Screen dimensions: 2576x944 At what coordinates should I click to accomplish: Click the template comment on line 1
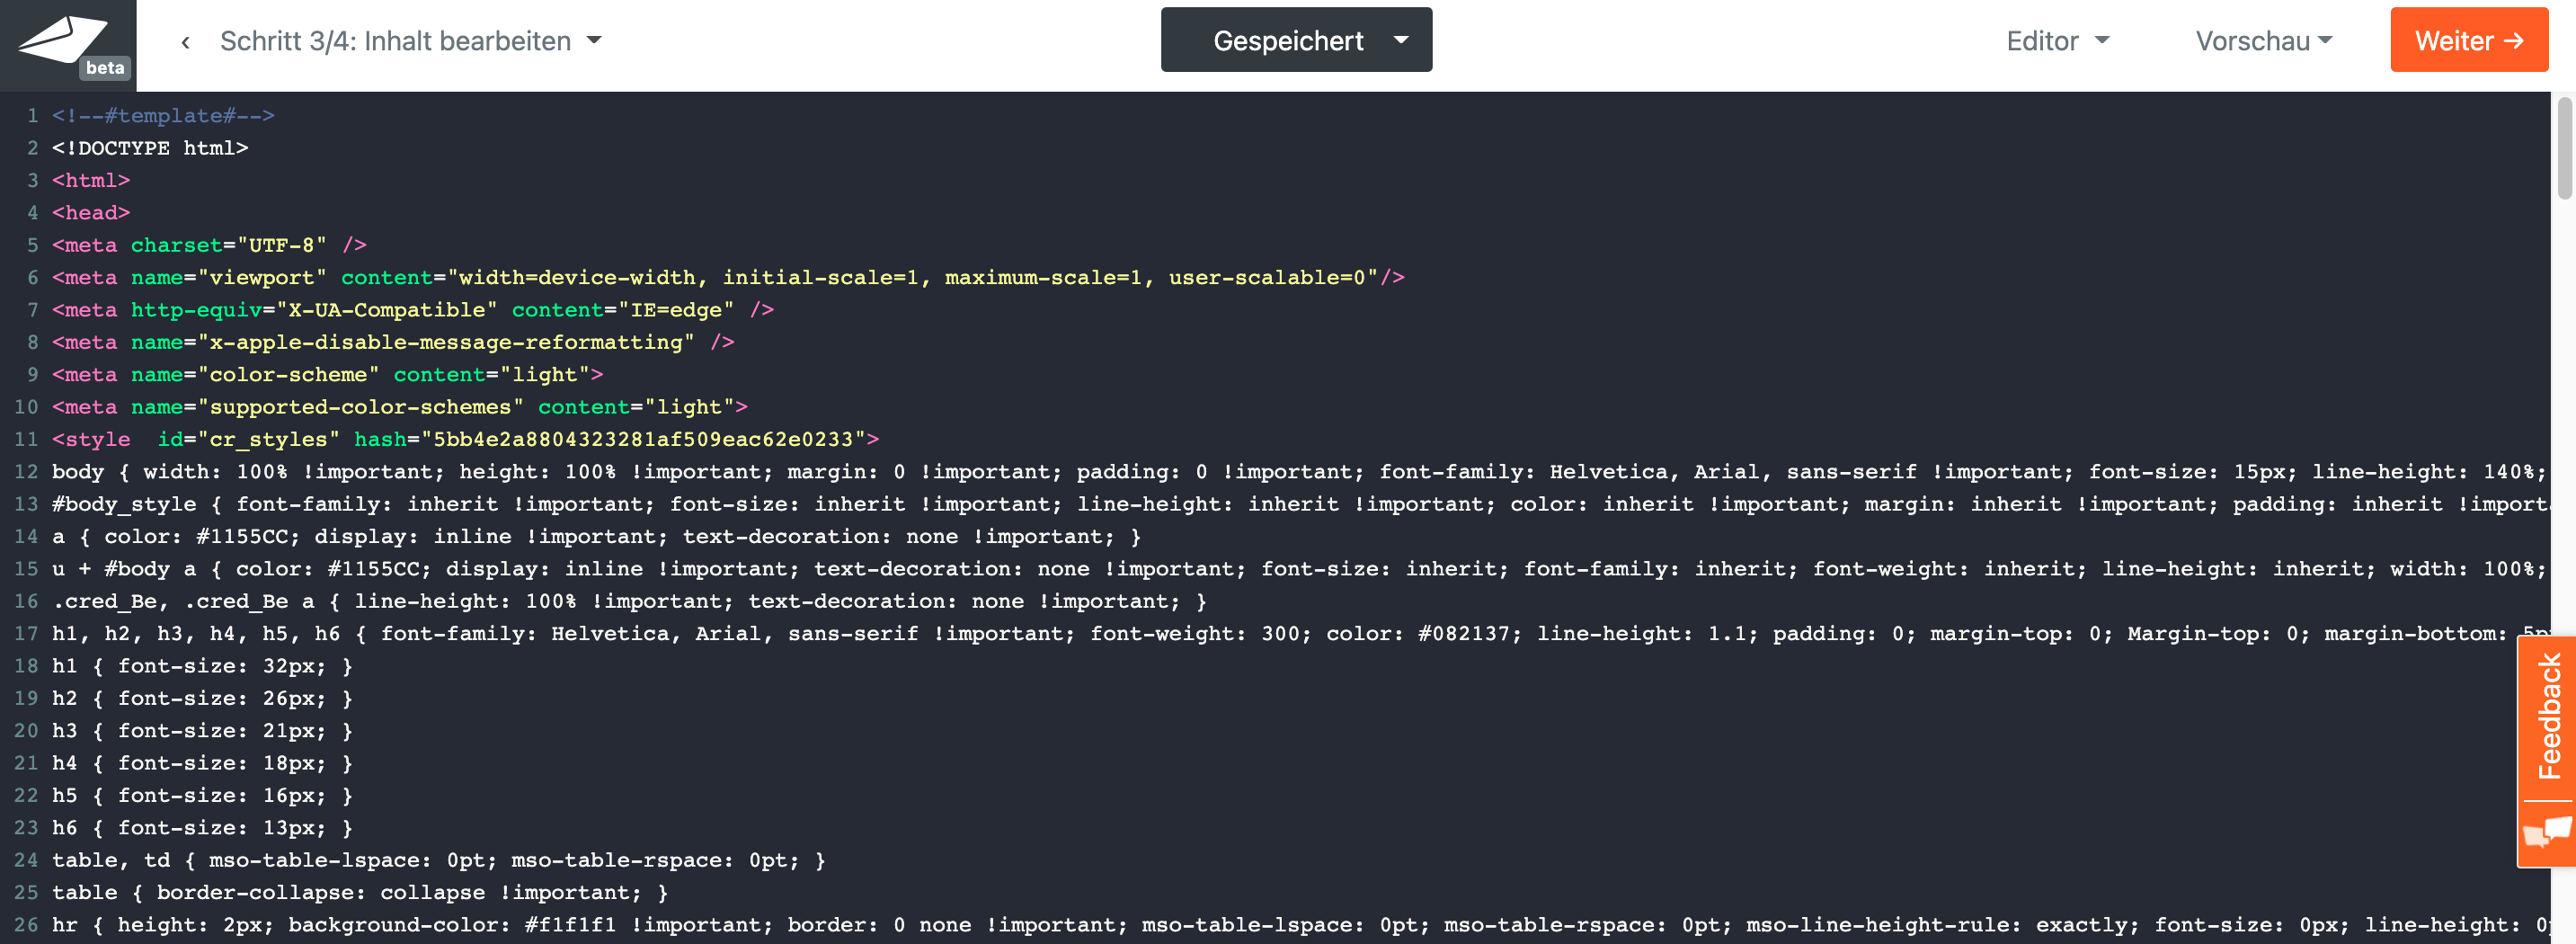point(163,116)
